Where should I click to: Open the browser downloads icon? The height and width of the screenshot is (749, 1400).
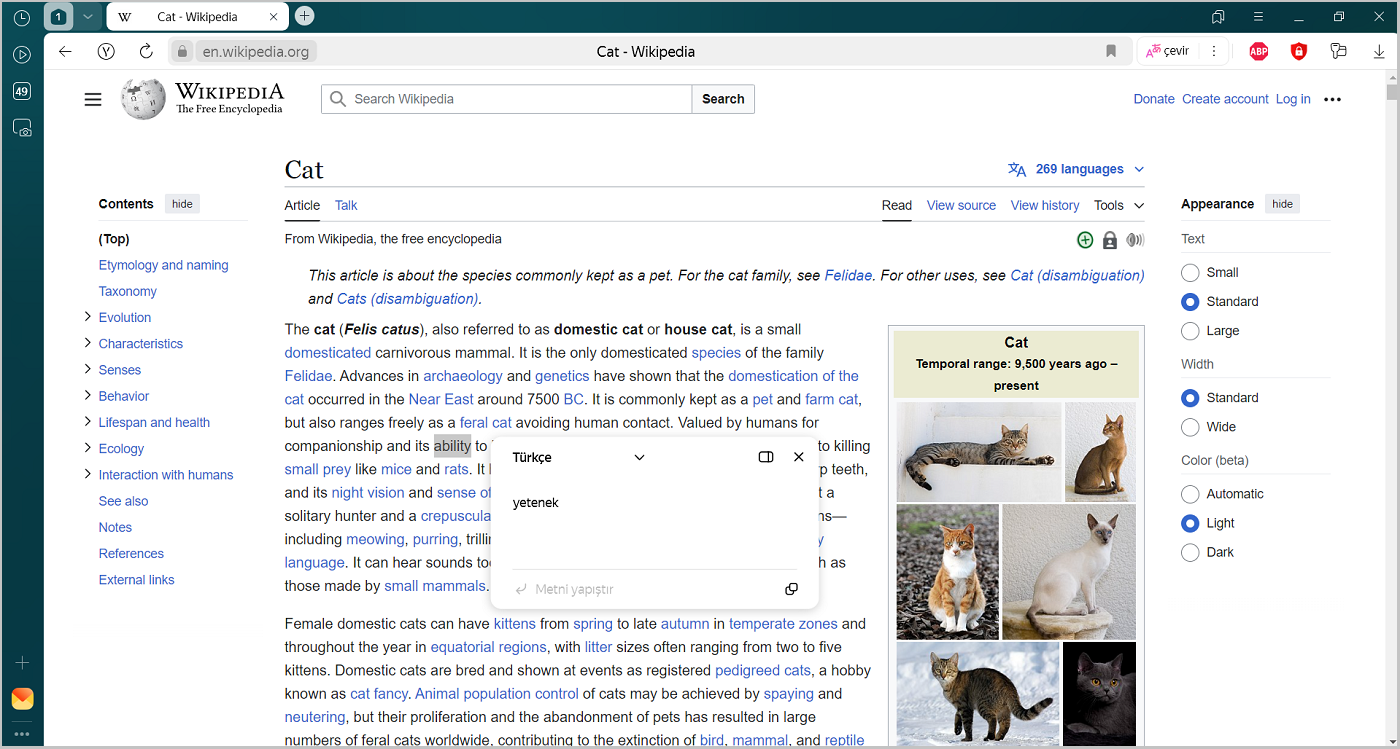[x=1379, y=51]
